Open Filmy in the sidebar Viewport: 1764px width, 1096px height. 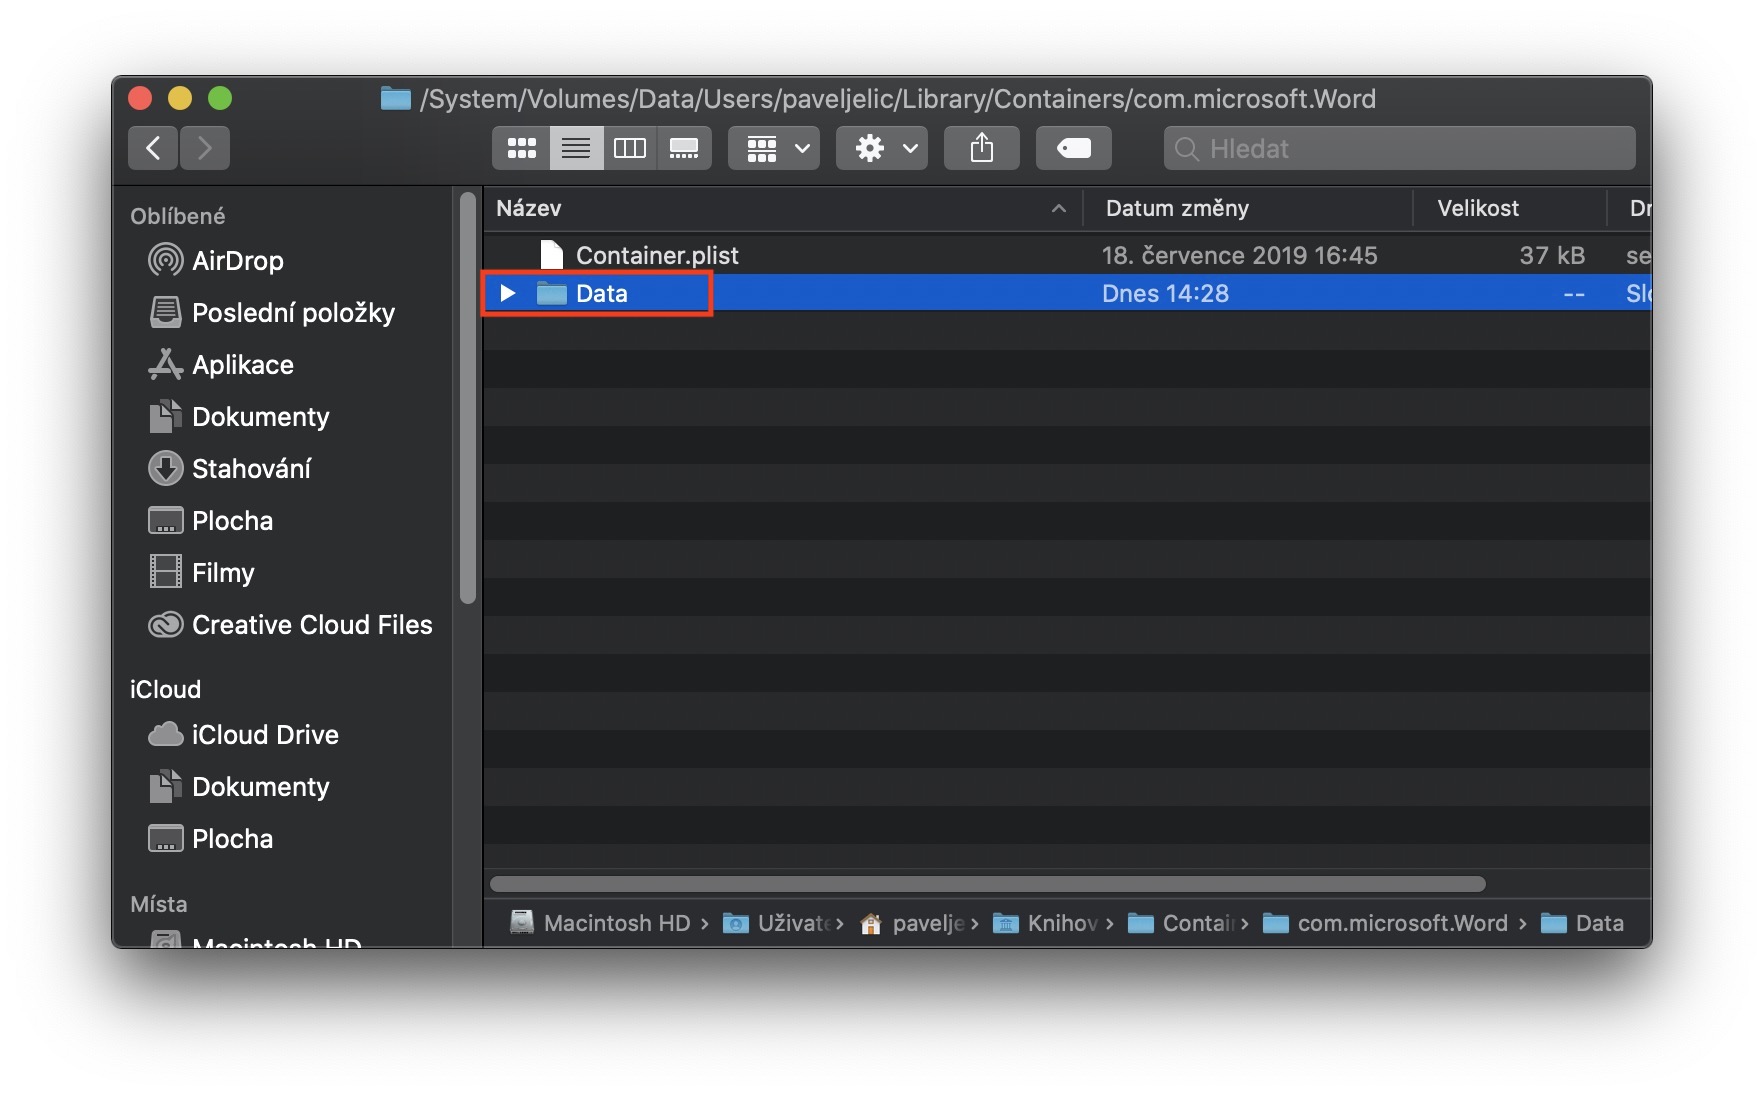(x=201, y=572)
